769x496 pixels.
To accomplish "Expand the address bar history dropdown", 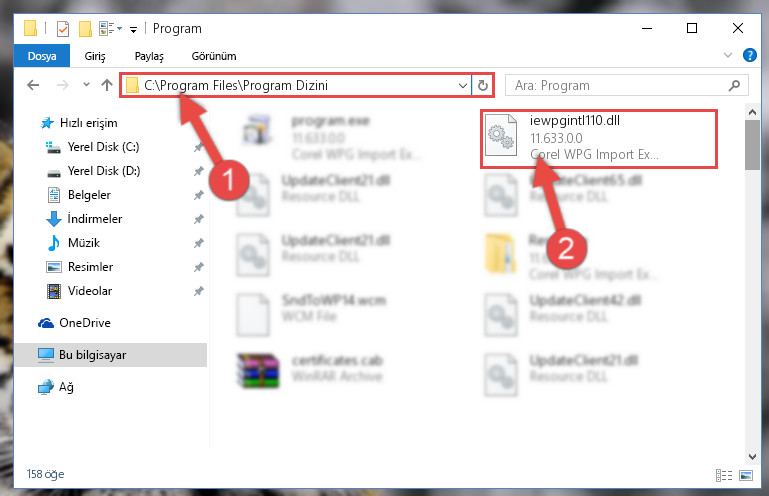I will coord(462,85).
